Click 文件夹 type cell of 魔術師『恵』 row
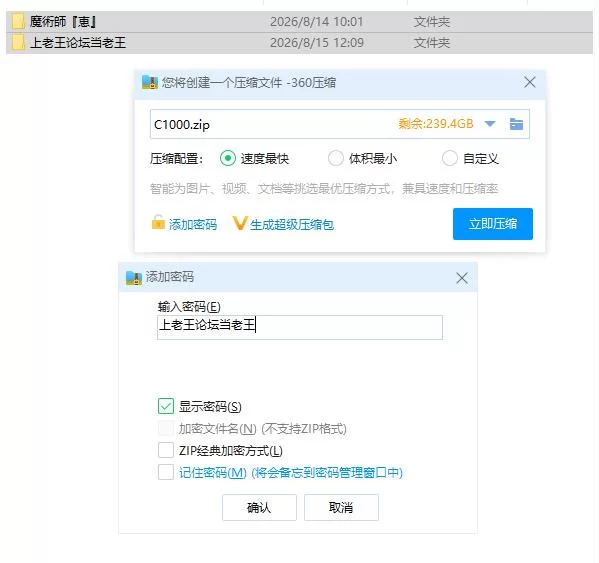Image resolution: width=599 pixels, height=563 pixels. point(432,22)
